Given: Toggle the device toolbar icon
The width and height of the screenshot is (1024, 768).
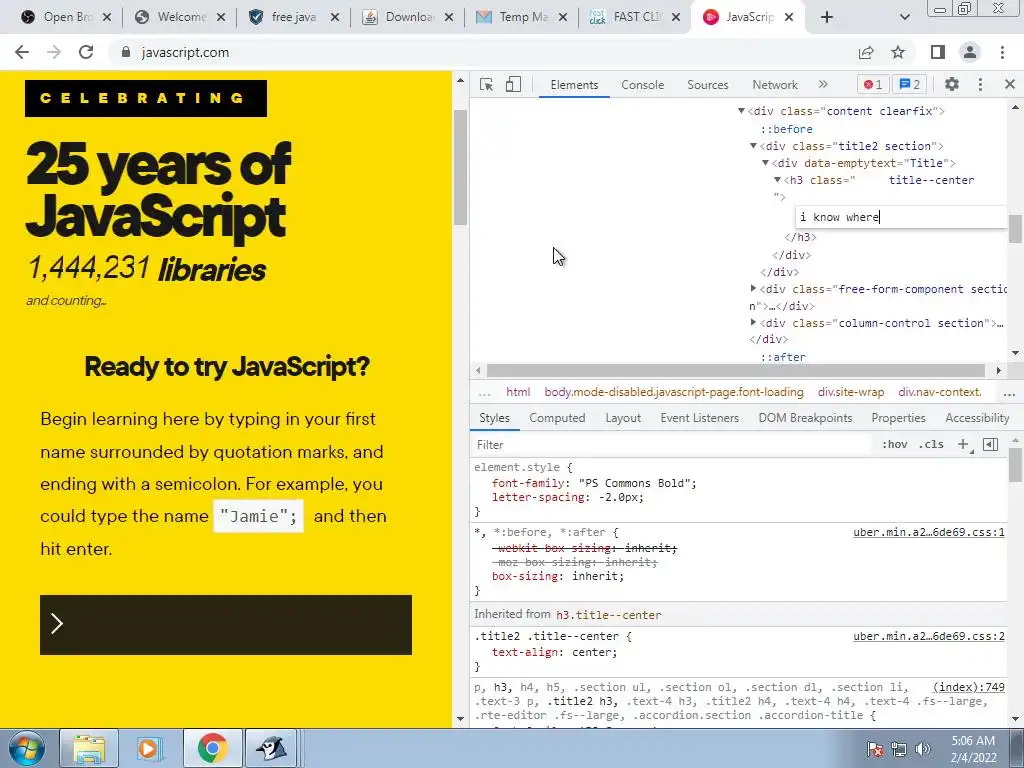Looking at the screenshot, I should [513, 85].
